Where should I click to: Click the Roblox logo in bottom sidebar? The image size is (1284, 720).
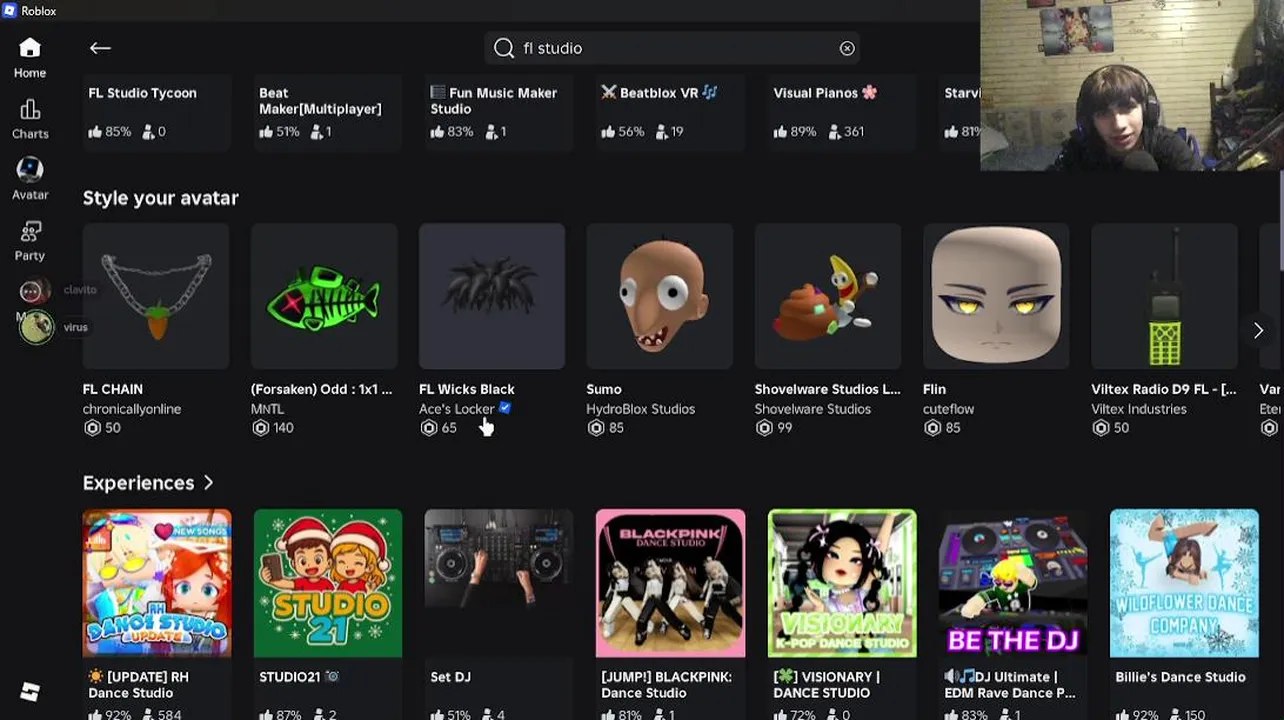30,691
